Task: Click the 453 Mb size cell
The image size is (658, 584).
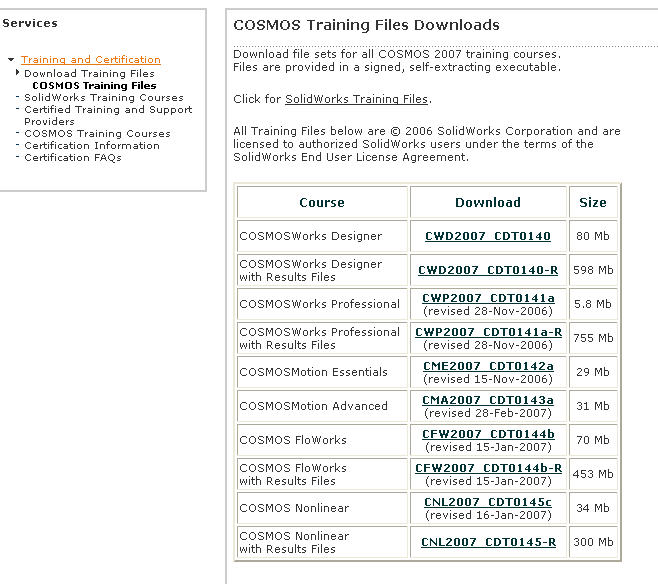Action: point(593,474)
